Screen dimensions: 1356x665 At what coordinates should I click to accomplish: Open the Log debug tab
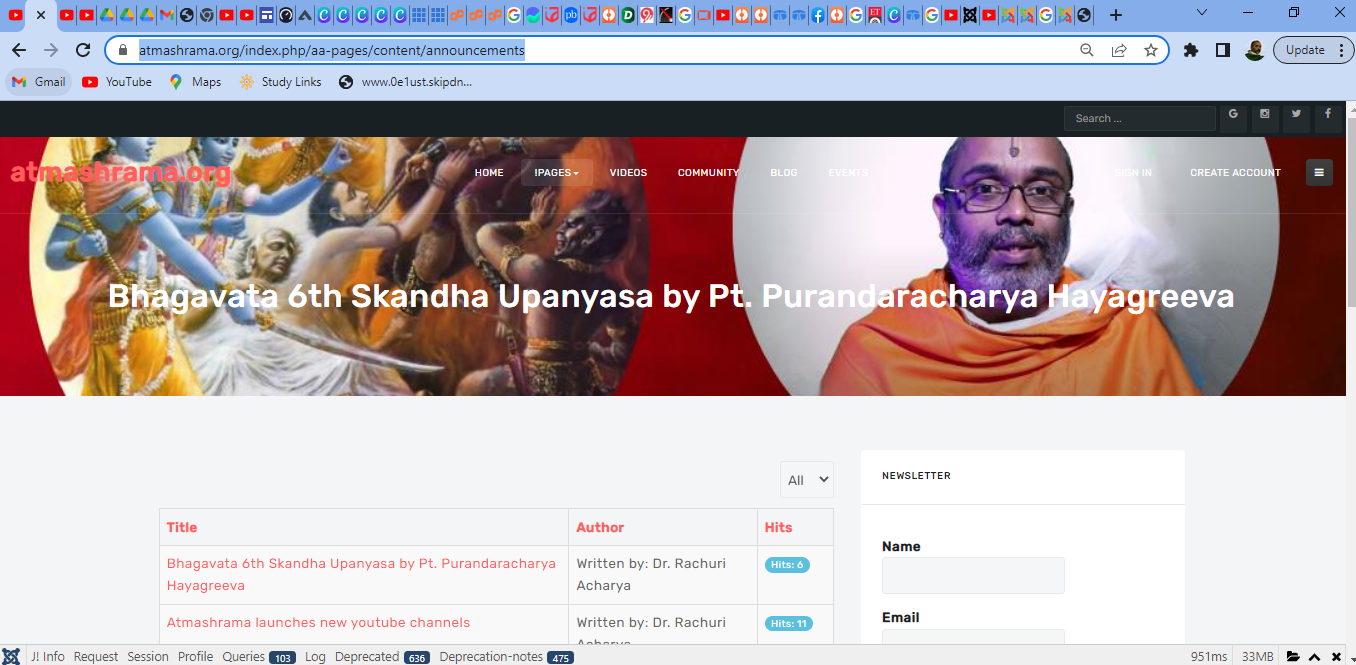click(315, 657)
